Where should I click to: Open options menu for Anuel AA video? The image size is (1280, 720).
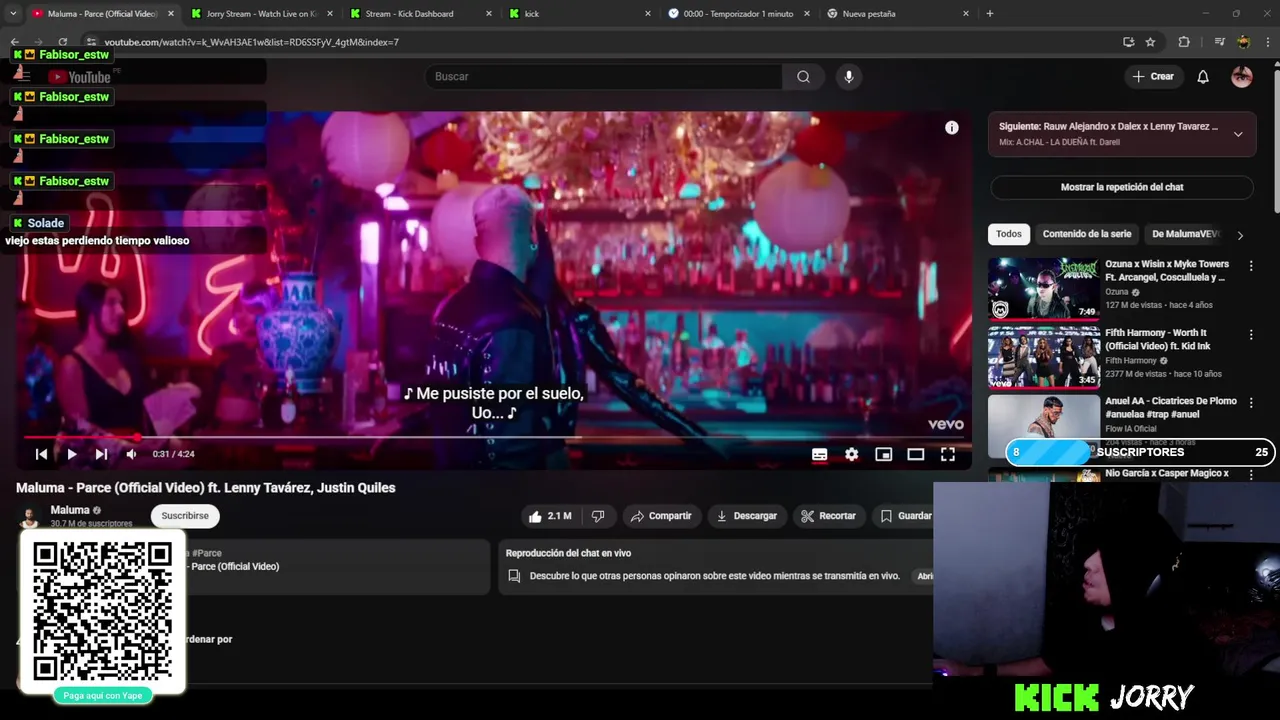pos(1251,402)
